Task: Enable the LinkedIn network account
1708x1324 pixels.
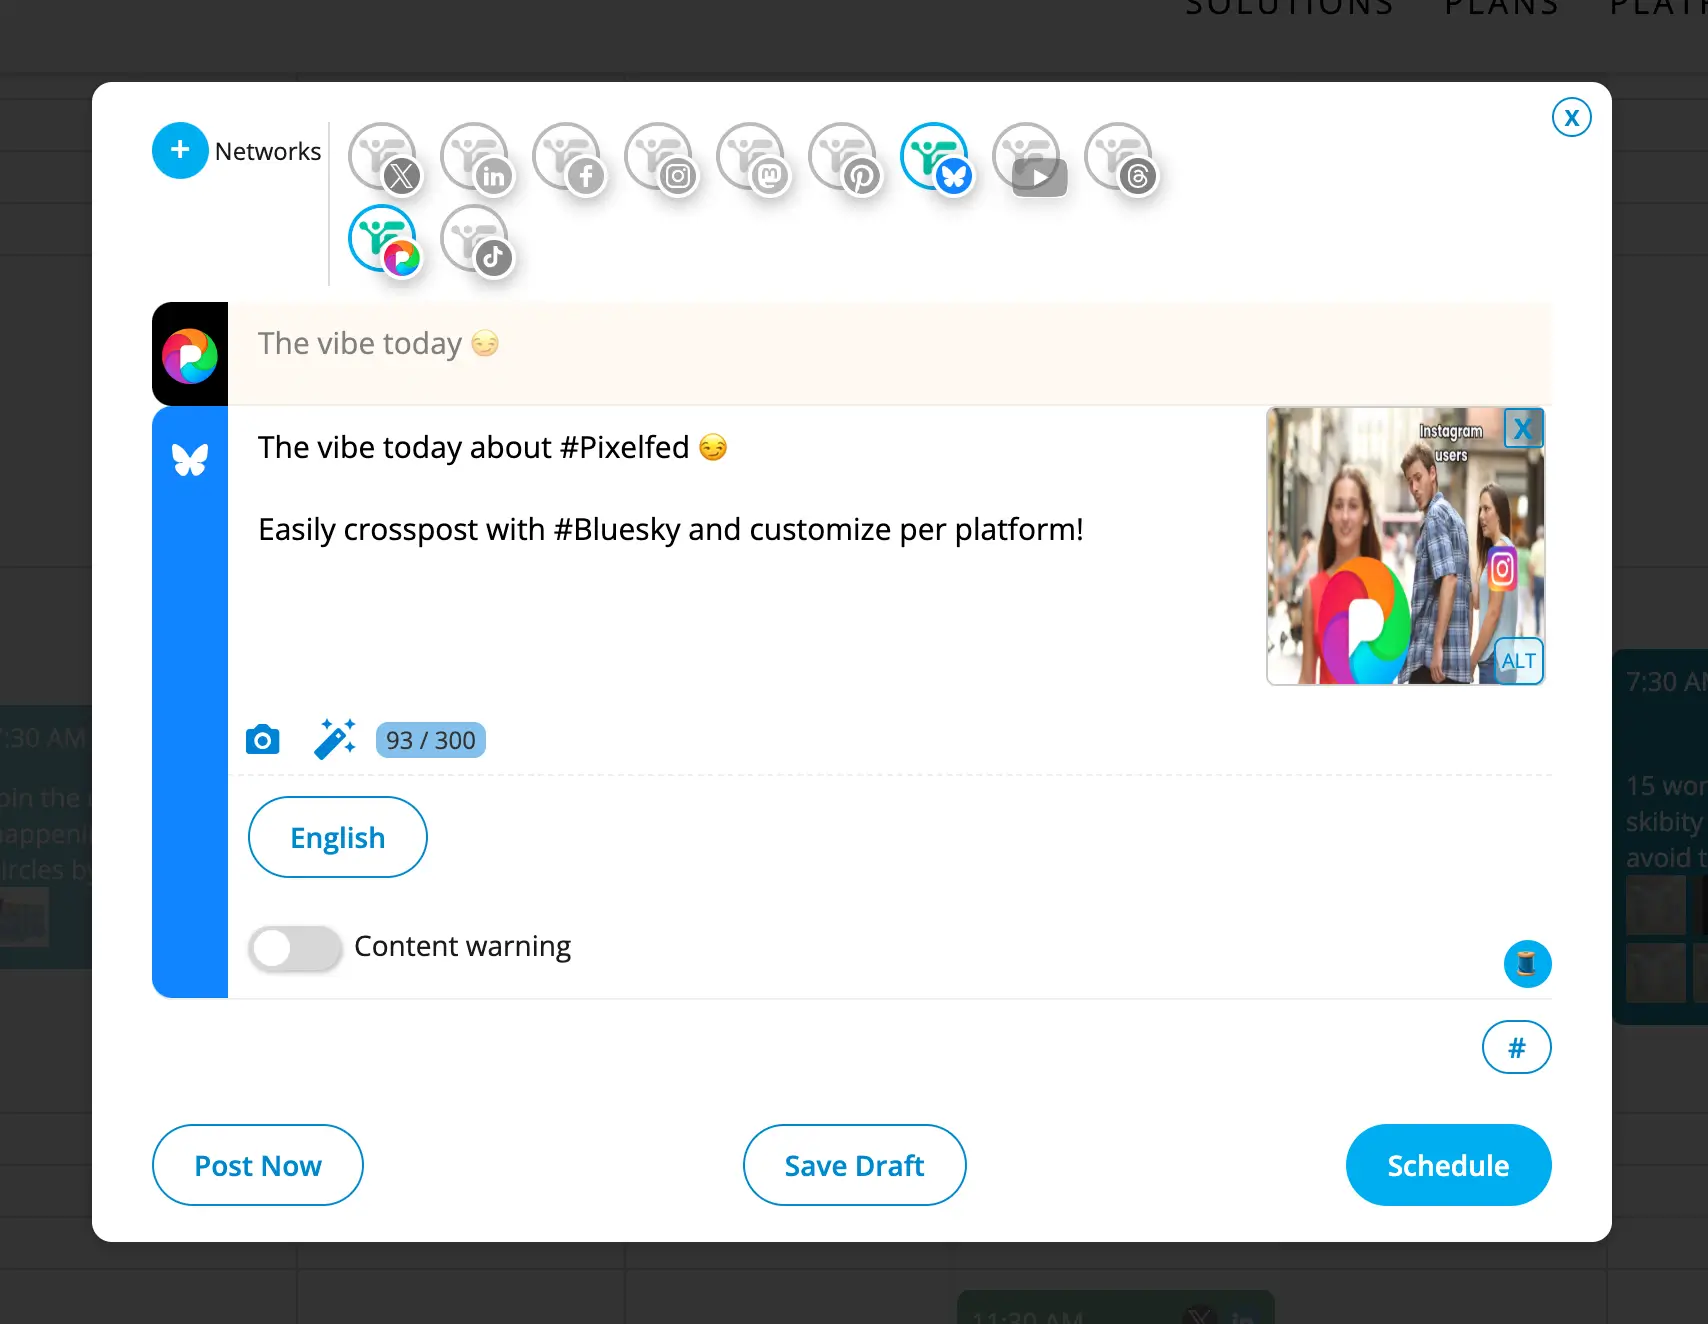Action: tap(476, 158)
